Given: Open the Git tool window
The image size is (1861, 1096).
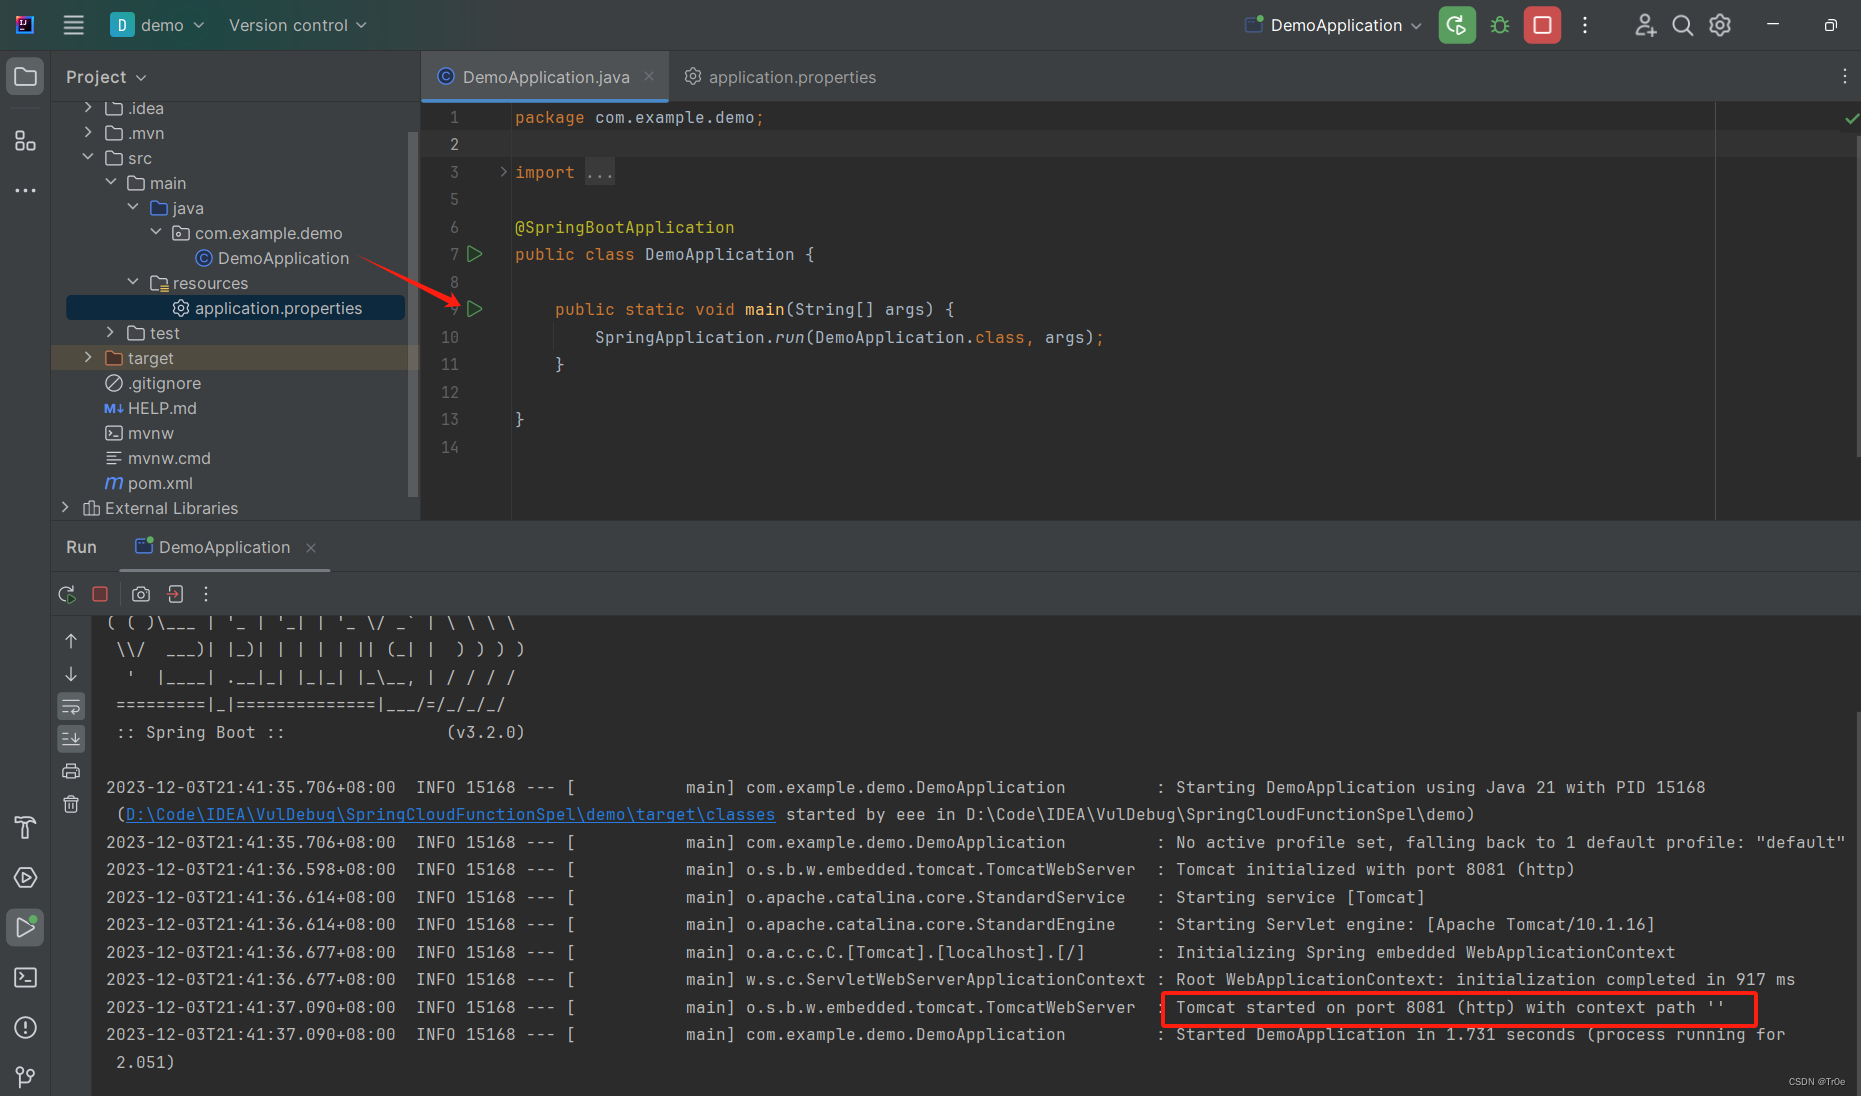Looking at the screenshot, I should pos(25,1077).
